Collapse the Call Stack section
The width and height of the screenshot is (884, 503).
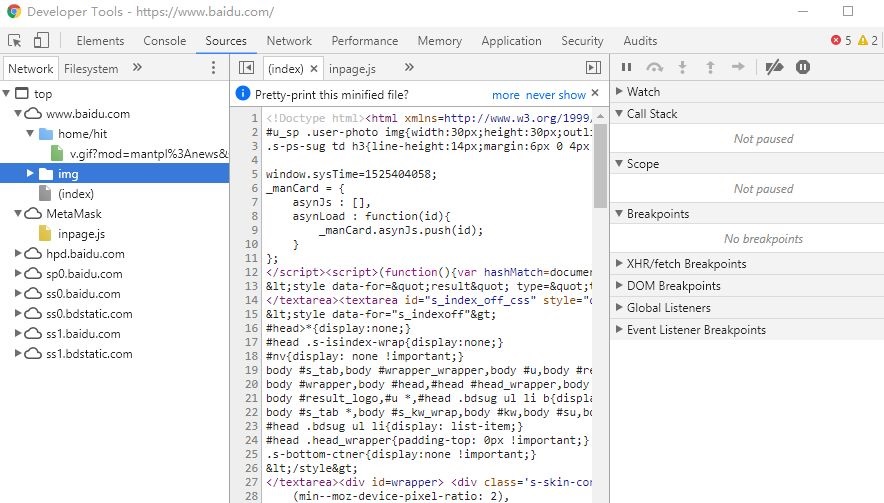click(618, 114)
